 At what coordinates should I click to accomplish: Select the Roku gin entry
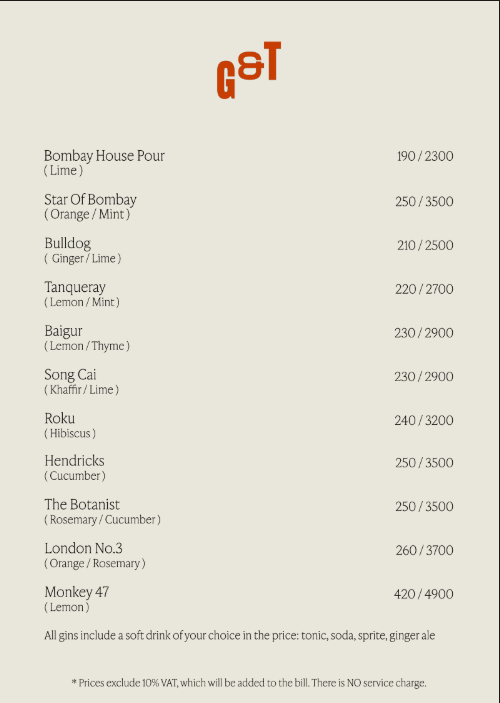pos(59,418)
